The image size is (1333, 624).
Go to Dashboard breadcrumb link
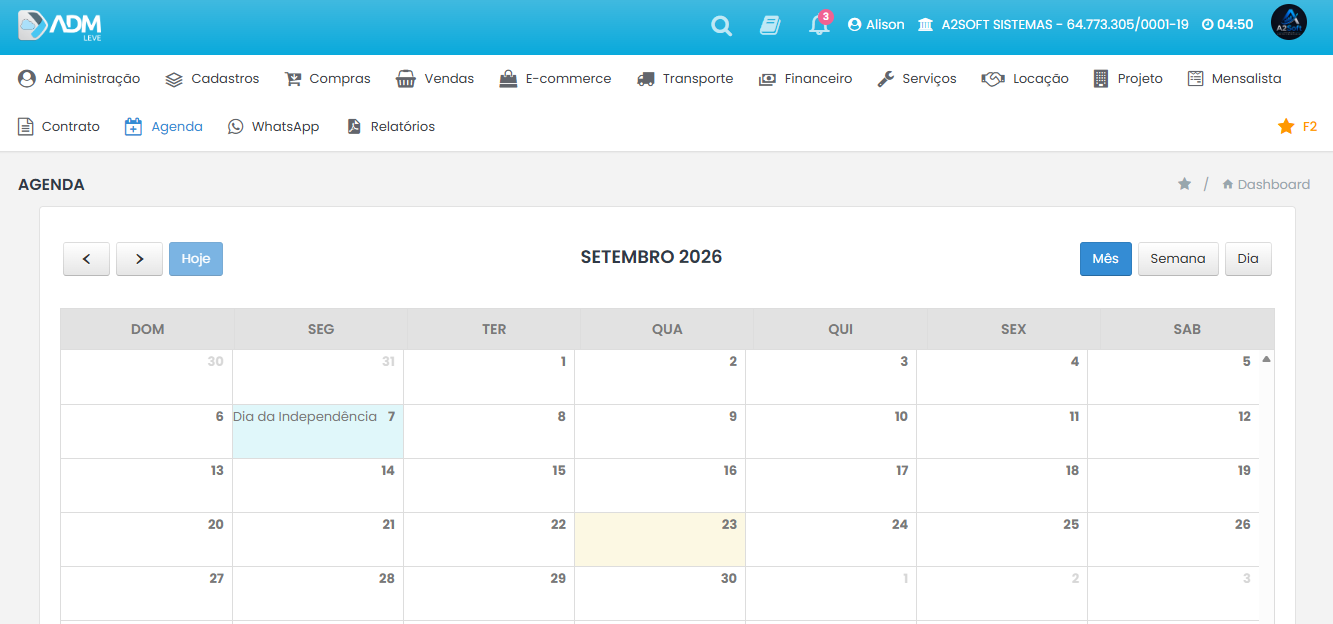tap(1266, 184)
